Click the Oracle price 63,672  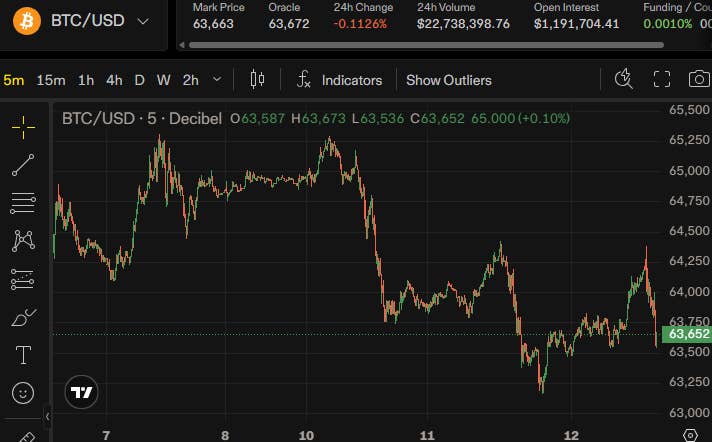pos(289,24)
